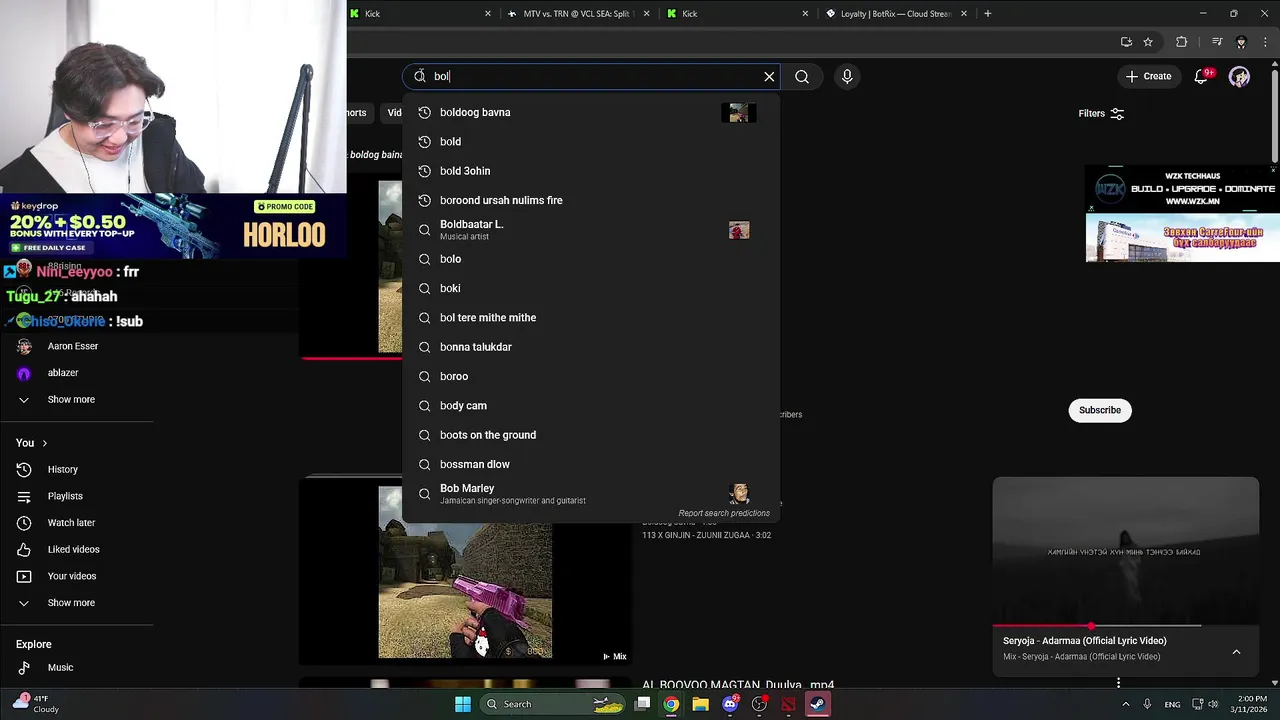
Task: Click the mini player video preview
Action: coord(1126,551)
